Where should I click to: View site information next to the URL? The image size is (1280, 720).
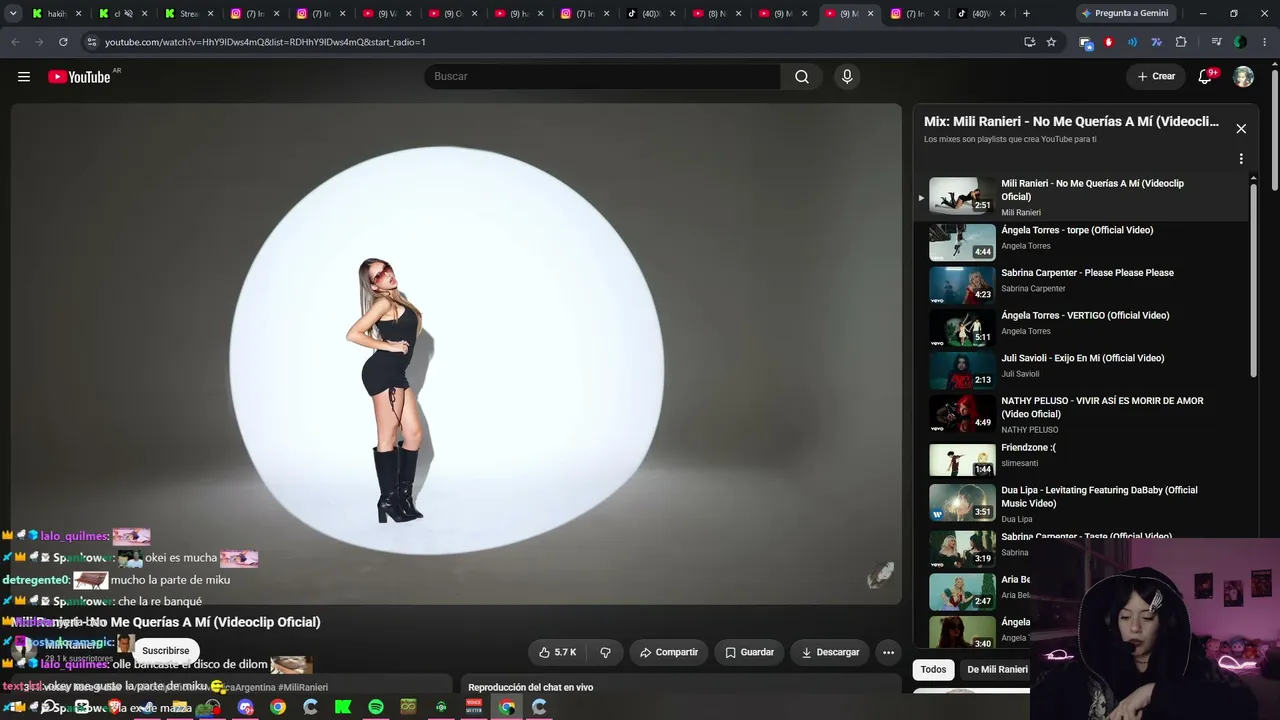pos(91,42)
